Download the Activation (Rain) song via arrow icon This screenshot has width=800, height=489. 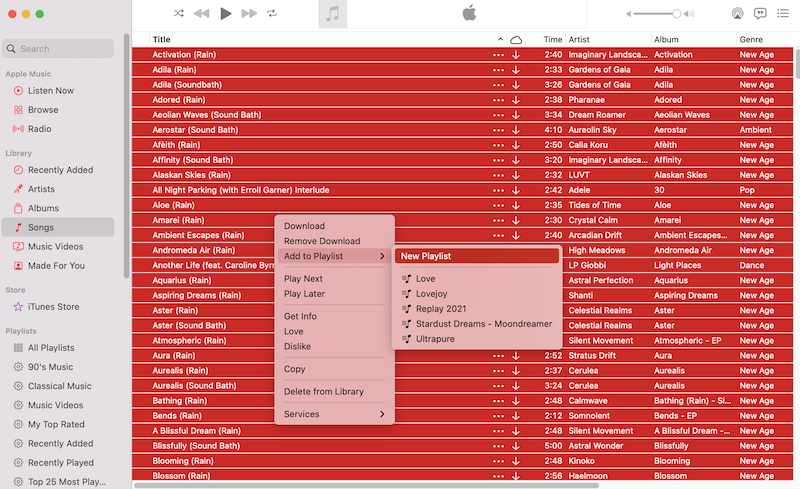(516, 55)
